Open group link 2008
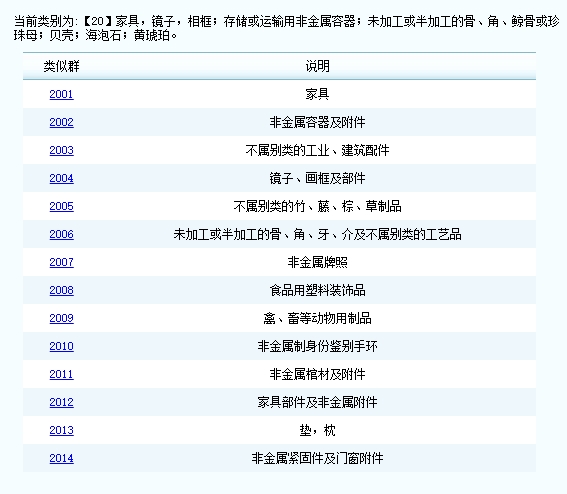This screenshot has width=567, height=494. (x=61, y=290)
